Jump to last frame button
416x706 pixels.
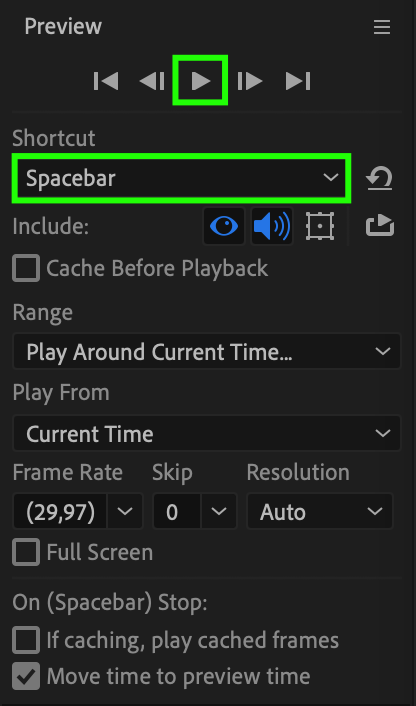[x=298, y=81]
